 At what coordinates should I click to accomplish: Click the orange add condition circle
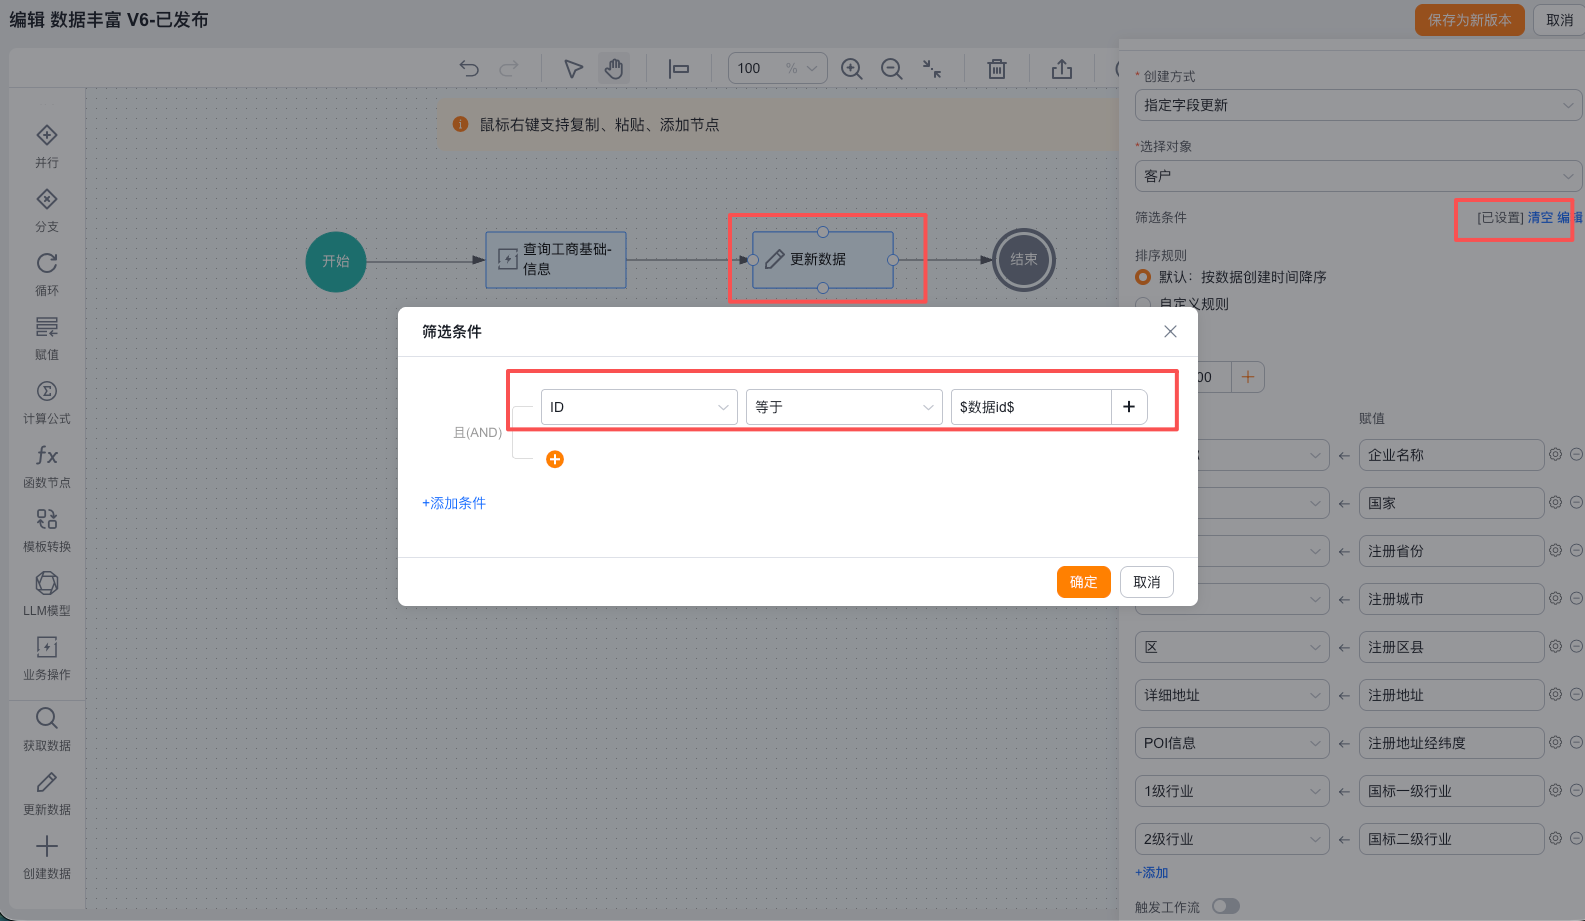point(555,459)
